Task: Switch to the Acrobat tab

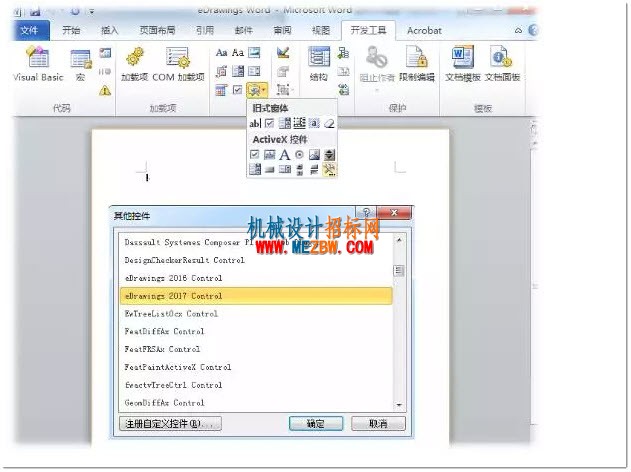Action: tap(424, 31)
